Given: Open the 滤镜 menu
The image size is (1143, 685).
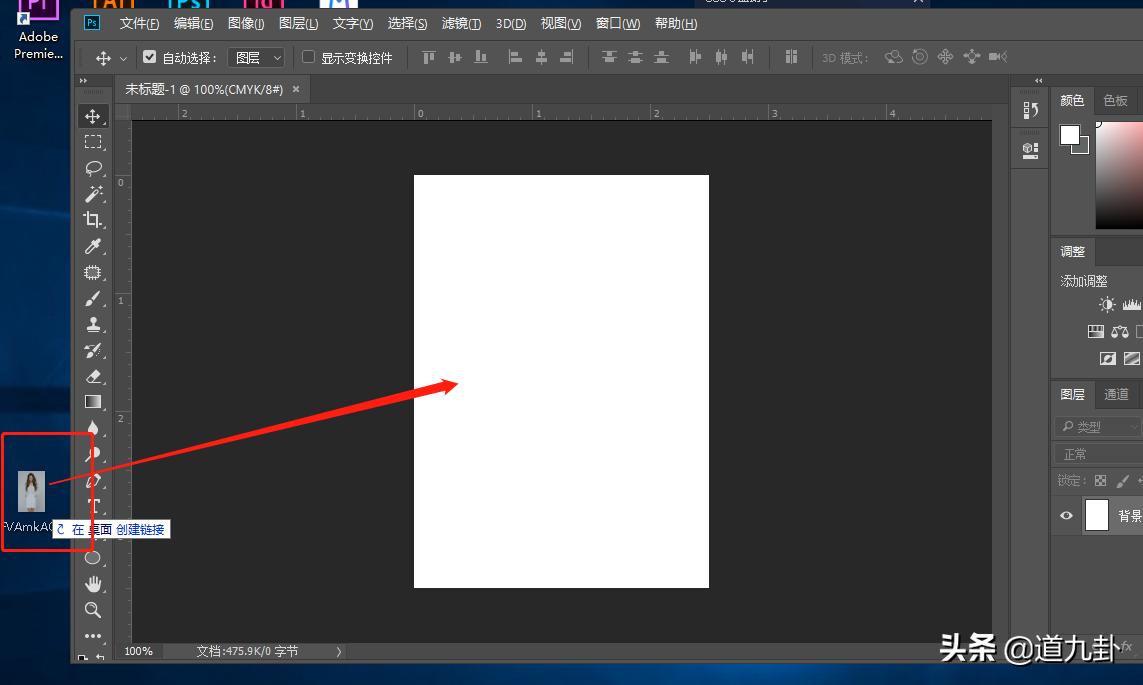Looking at the screenshot, I should click(460, 24).
